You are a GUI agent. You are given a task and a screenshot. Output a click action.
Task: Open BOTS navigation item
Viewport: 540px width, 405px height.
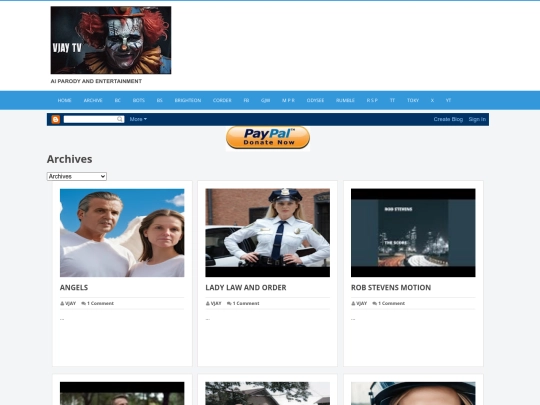click(139, 101)
